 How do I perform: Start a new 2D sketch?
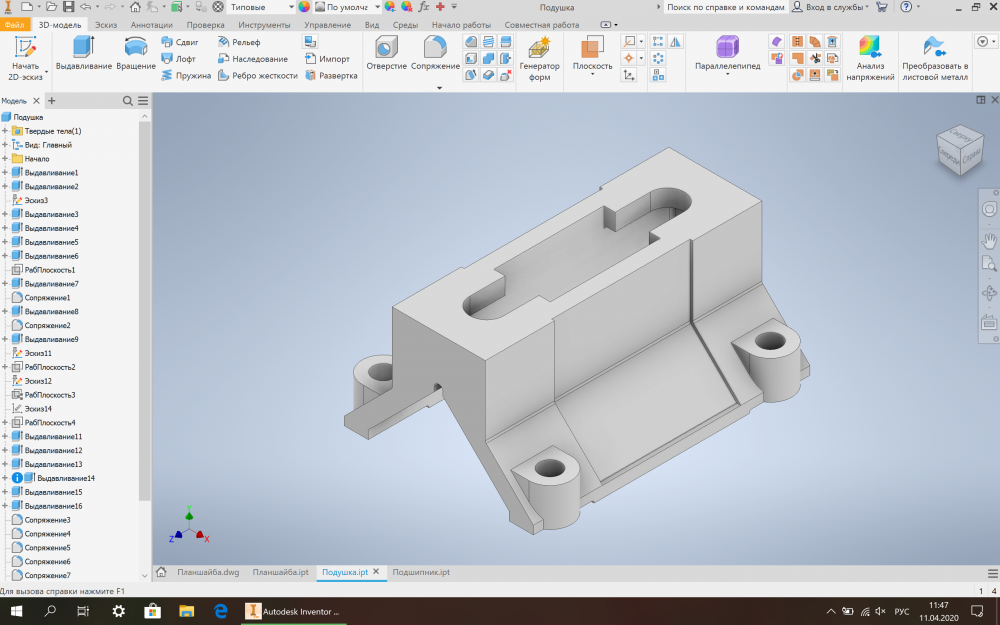coord(25,55)
